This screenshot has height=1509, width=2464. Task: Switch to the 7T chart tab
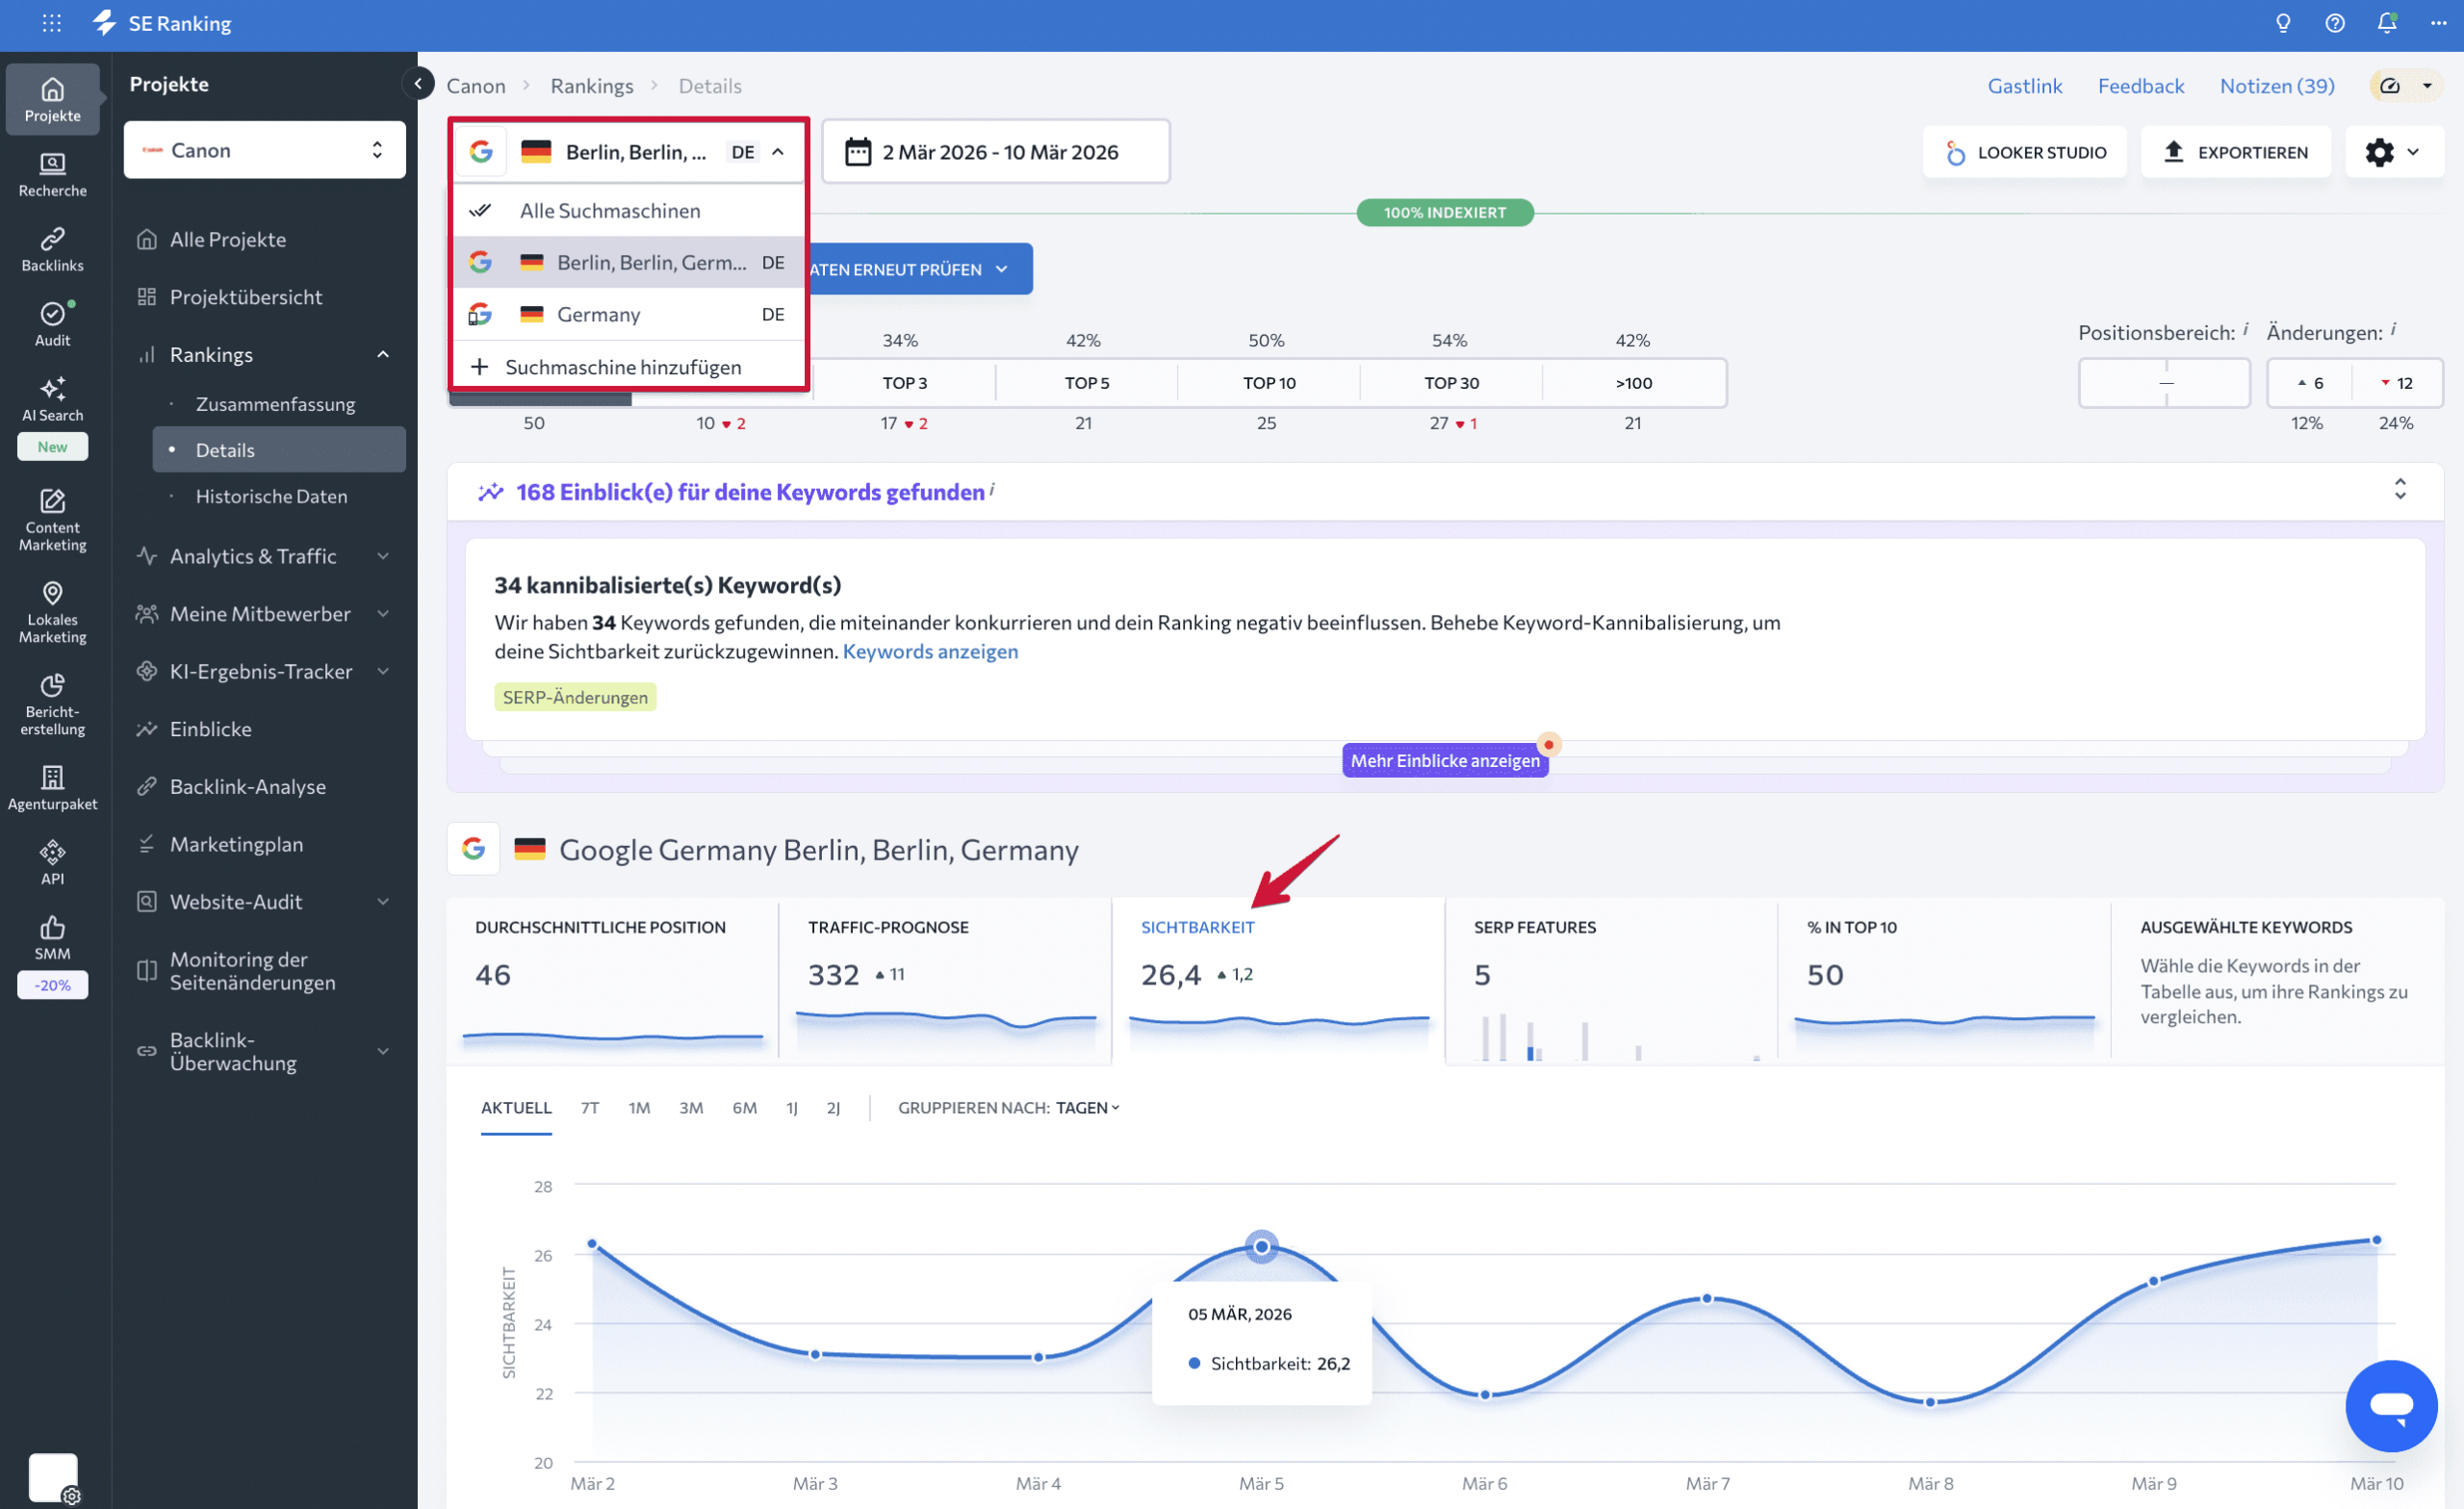click(590, 1107)
